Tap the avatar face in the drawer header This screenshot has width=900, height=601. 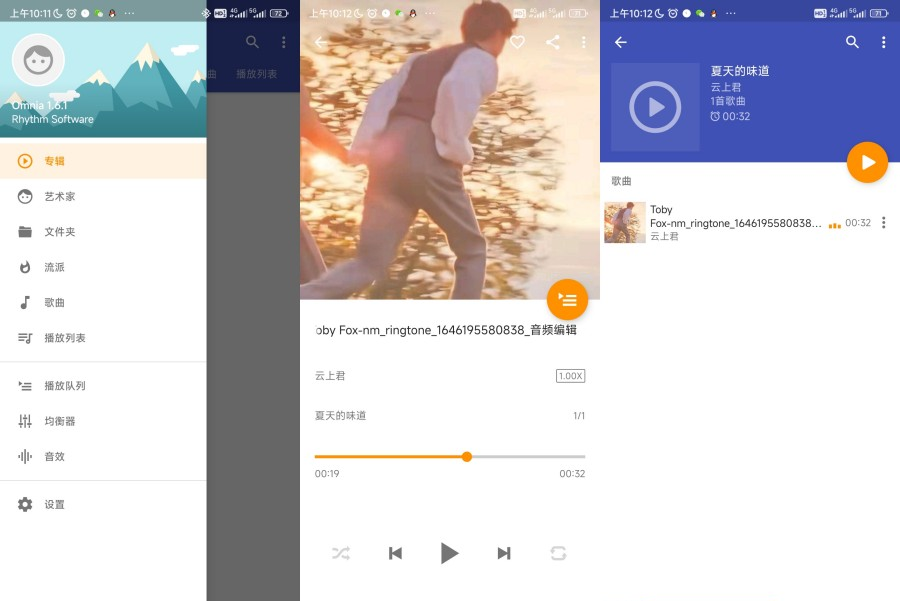tap(38, 60)
